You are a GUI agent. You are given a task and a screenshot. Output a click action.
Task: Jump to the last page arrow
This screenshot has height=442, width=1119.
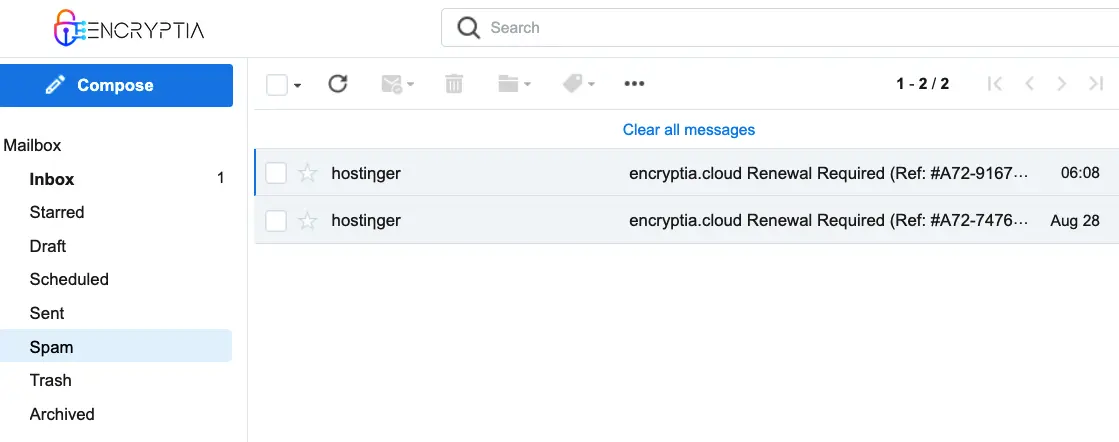click(1096, 84)
